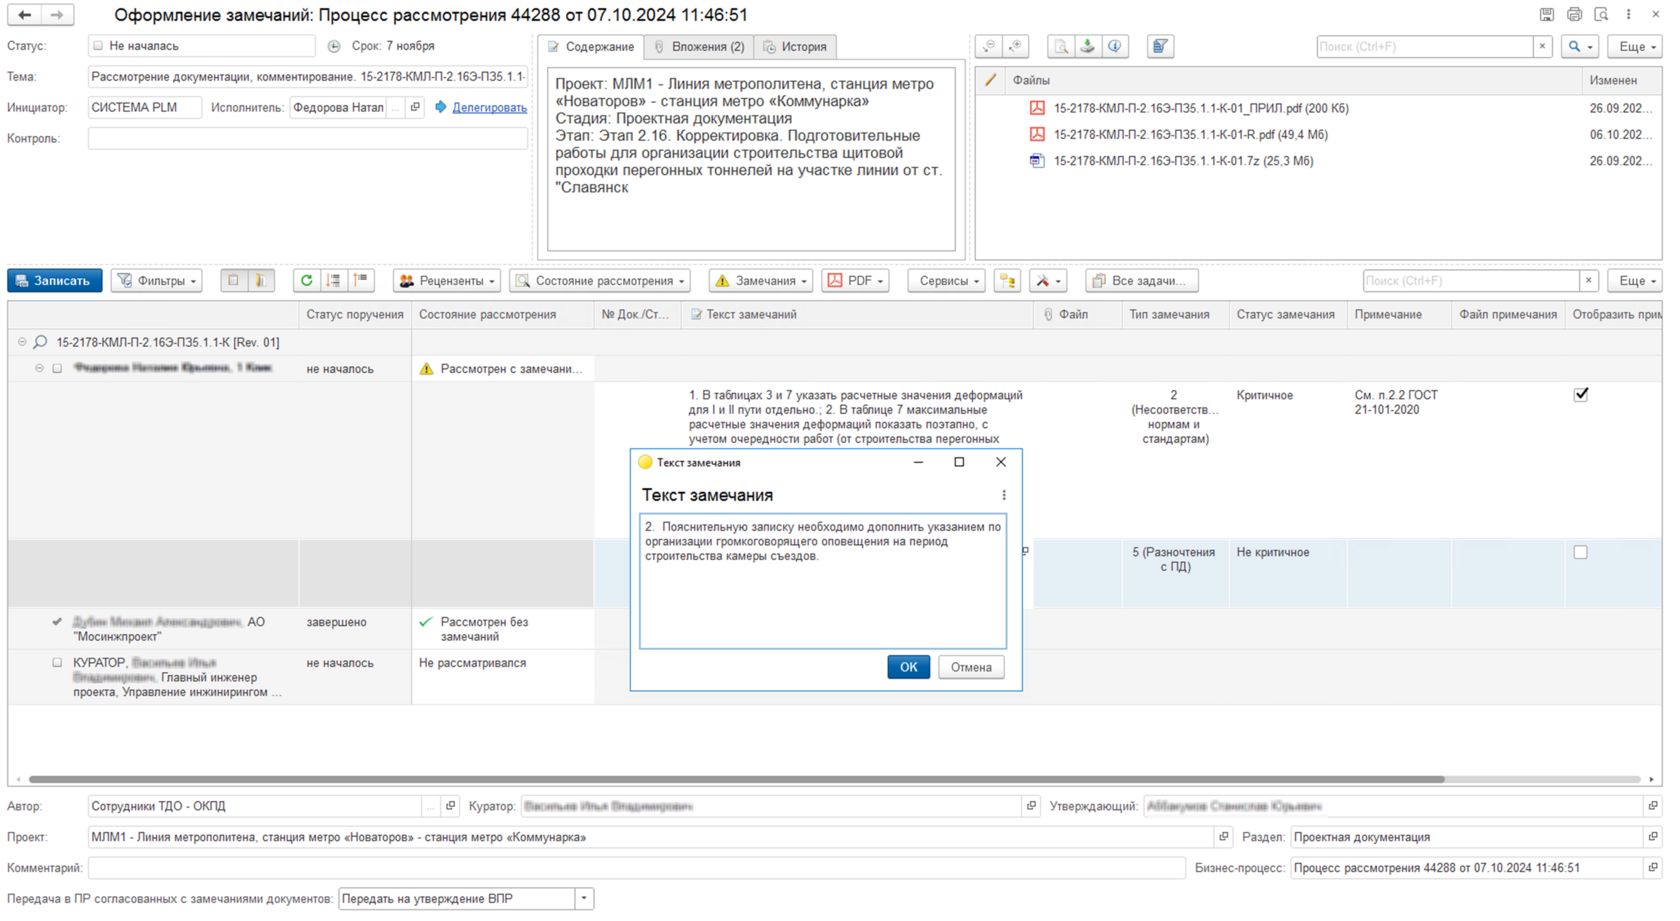Check the display checkbox on the Не критичное row
This screenshot has height=921, width=1680.
[x=1580, y=552]
